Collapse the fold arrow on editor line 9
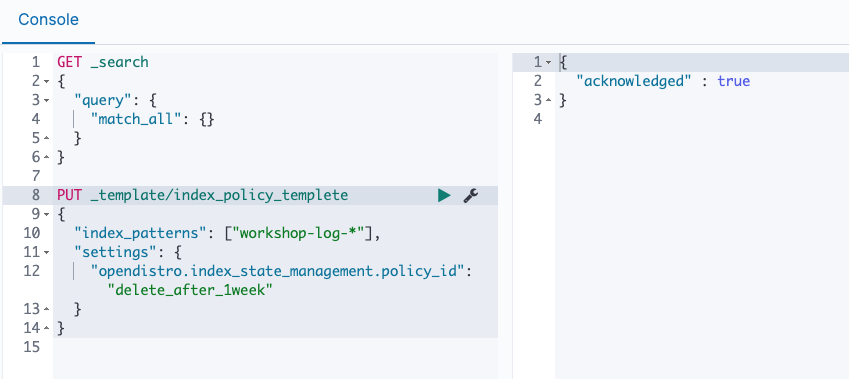 pos(46,214)
